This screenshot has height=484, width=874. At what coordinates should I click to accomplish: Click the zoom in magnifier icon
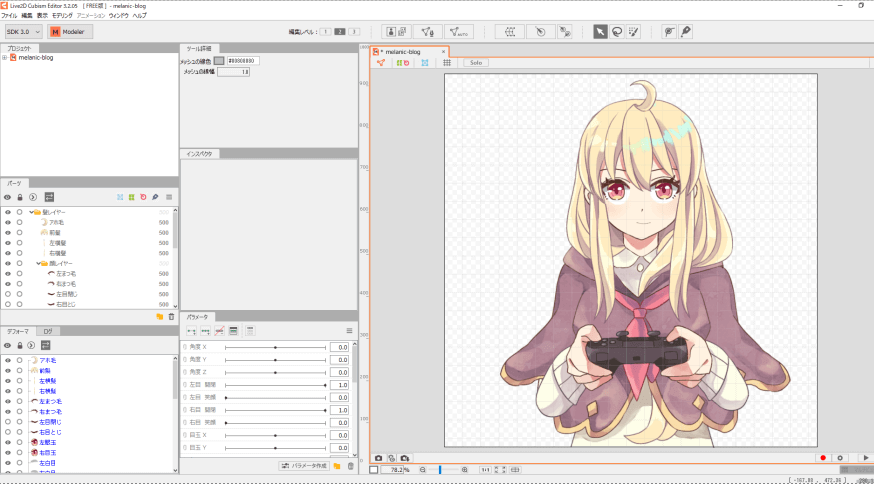[x=465, y=470]
